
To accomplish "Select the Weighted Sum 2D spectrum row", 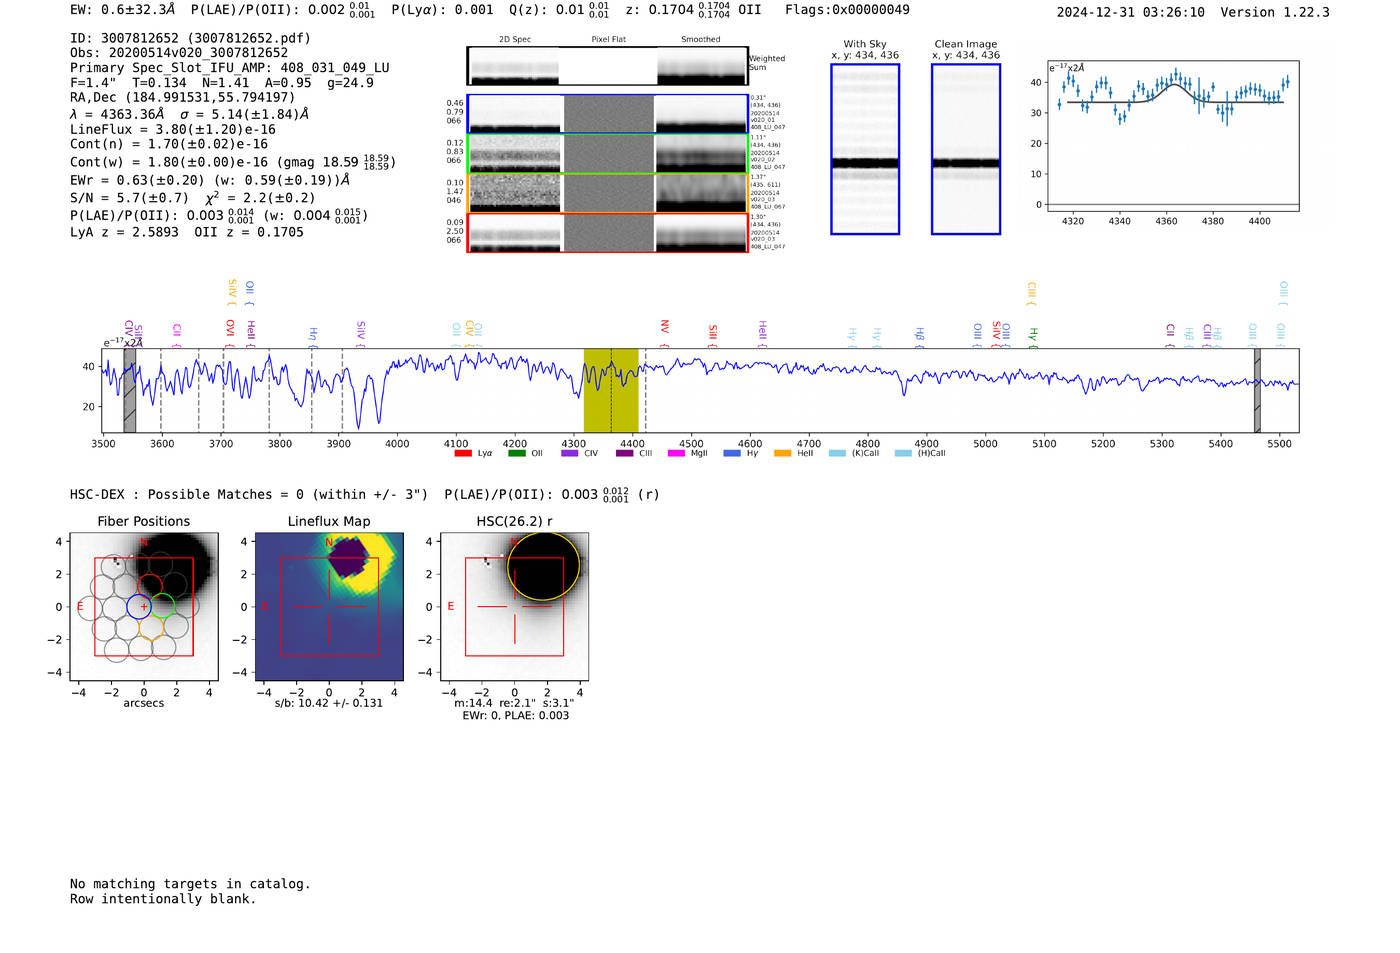I will tap(607, 66).
